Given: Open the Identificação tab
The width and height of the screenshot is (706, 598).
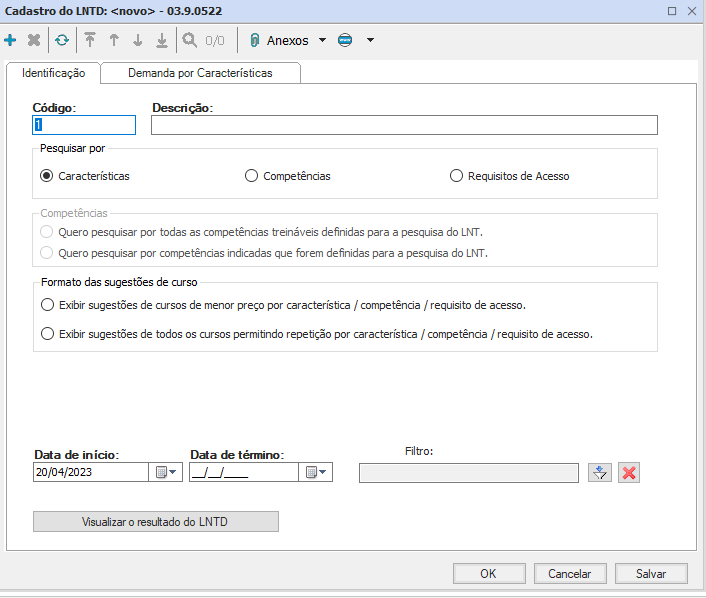Looking at the screenshot, I should (53, 73).
